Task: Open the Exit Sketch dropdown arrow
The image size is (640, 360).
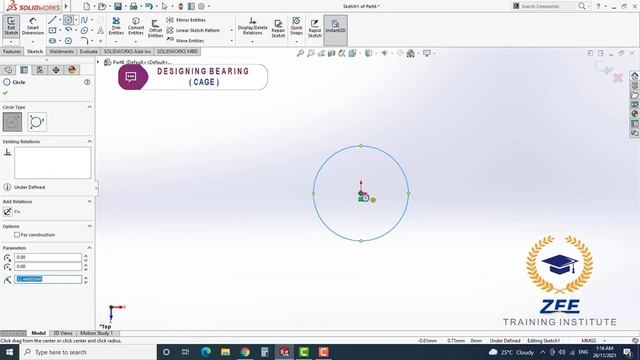Action: point(11,42)
